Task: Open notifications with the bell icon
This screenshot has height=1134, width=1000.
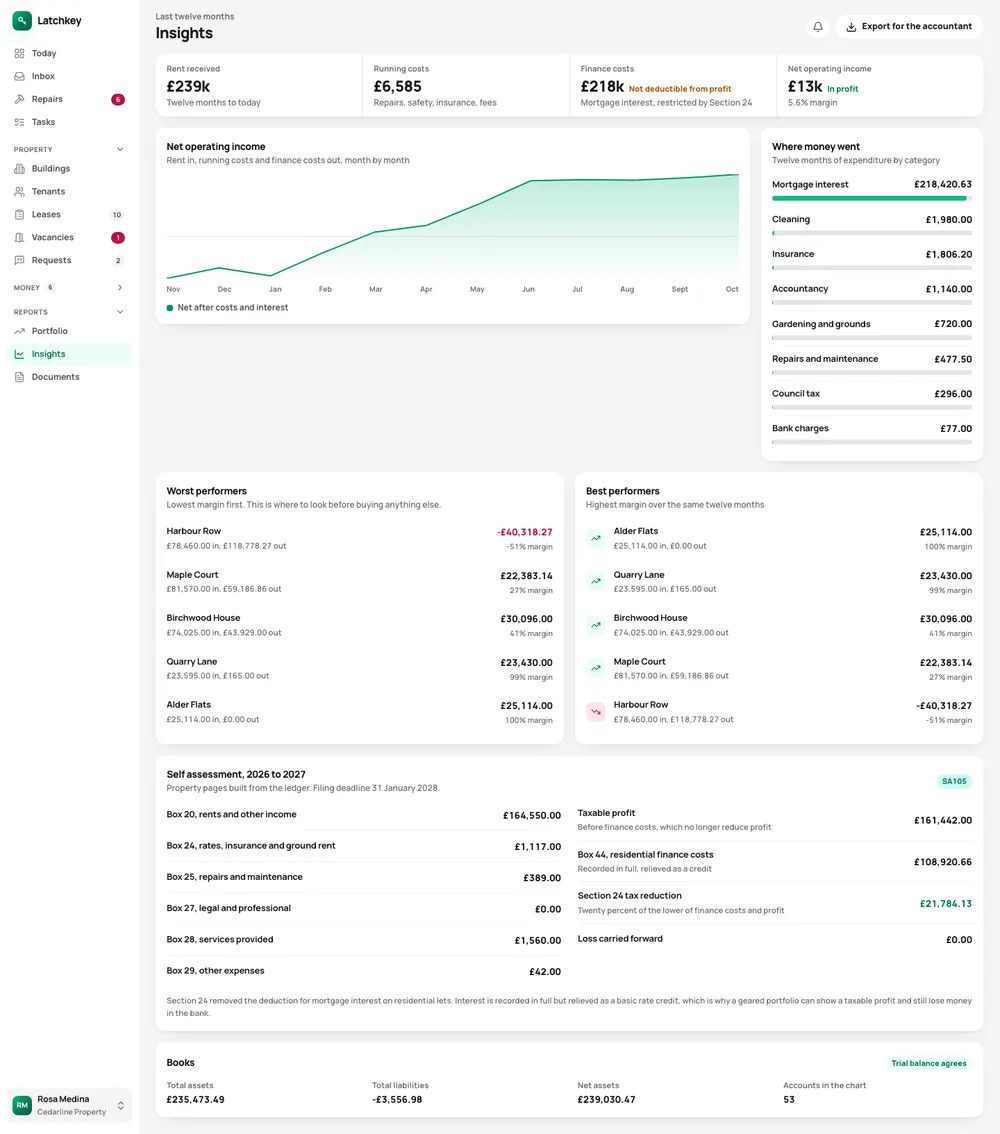Action: pyautogui.click(x=818, y=27)
